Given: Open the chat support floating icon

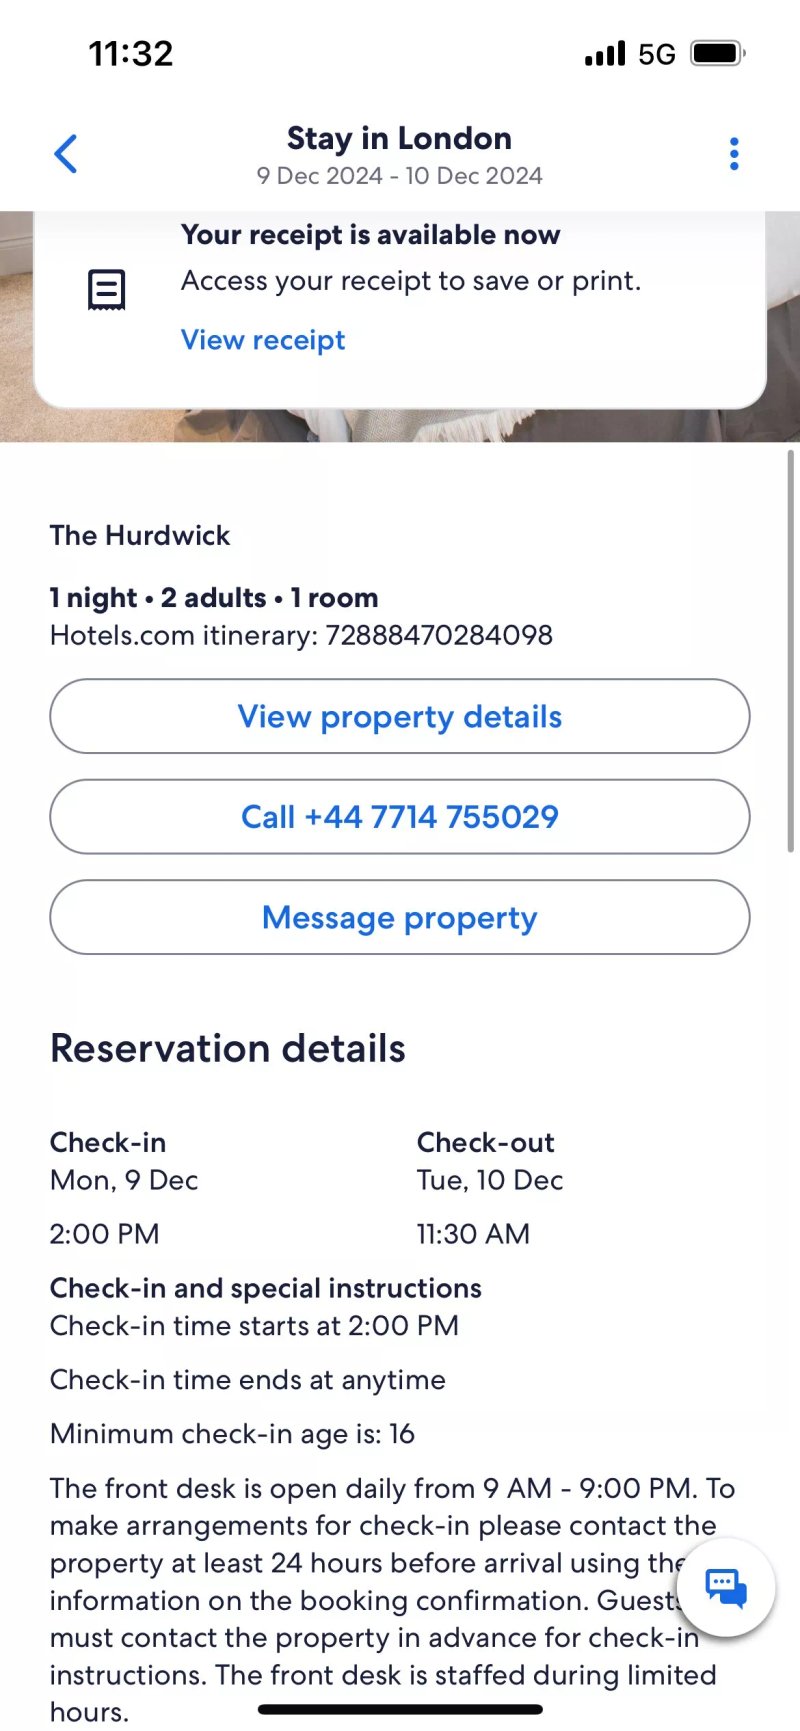Looking at the screenshot, I should (x=726, y=1587).
